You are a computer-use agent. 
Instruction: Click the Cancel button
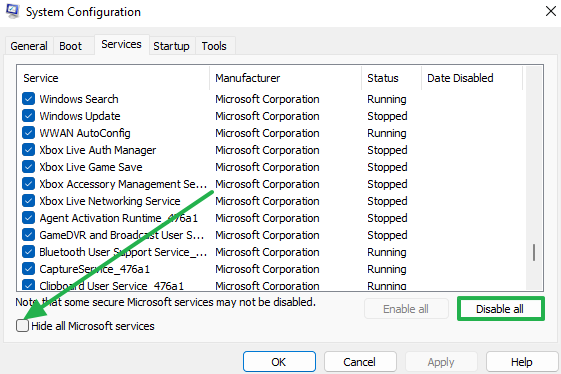(360, 362)
